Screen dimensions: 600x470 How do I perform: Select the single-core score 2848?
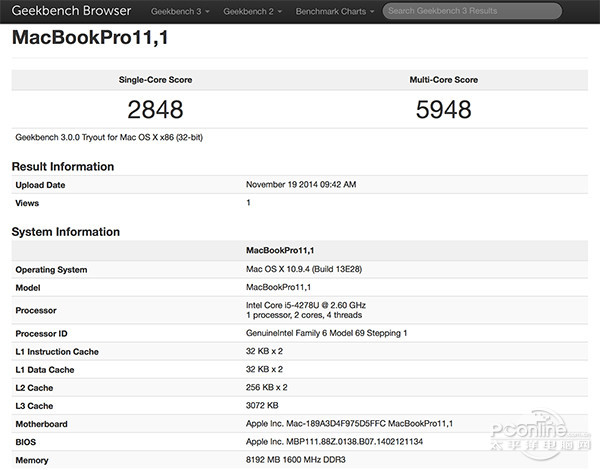pos(155,109)
